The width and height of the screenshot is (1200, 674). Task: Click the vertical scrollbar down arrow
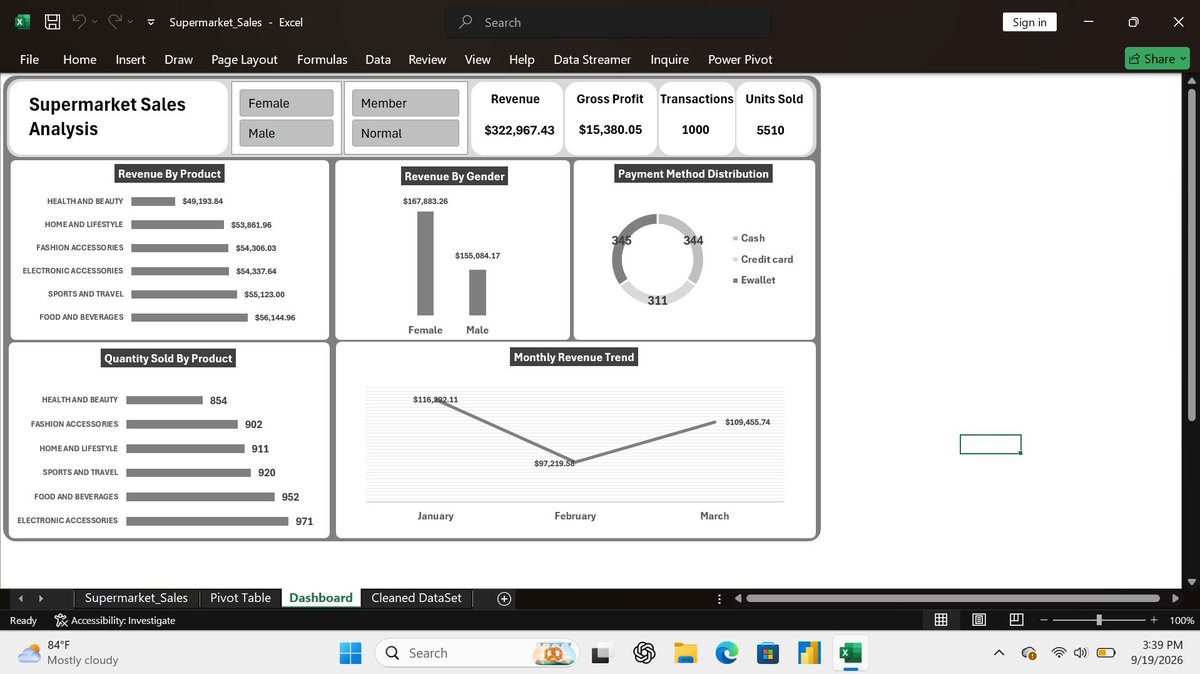coord(1190,582)
